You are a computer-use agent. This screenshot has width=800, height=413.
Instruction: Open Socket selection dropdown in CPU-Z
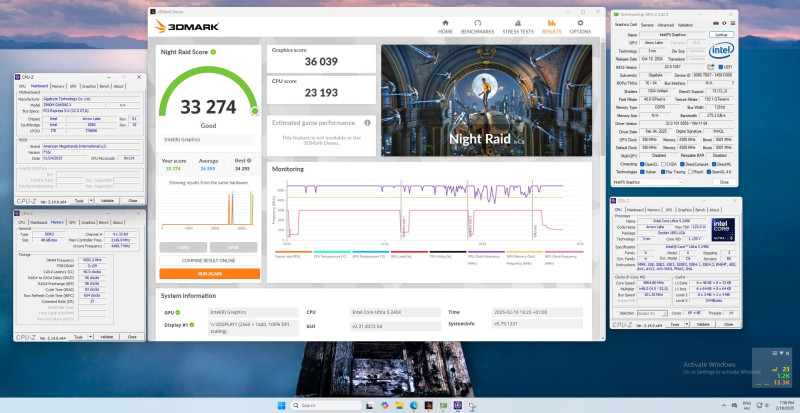pos(651,313)
